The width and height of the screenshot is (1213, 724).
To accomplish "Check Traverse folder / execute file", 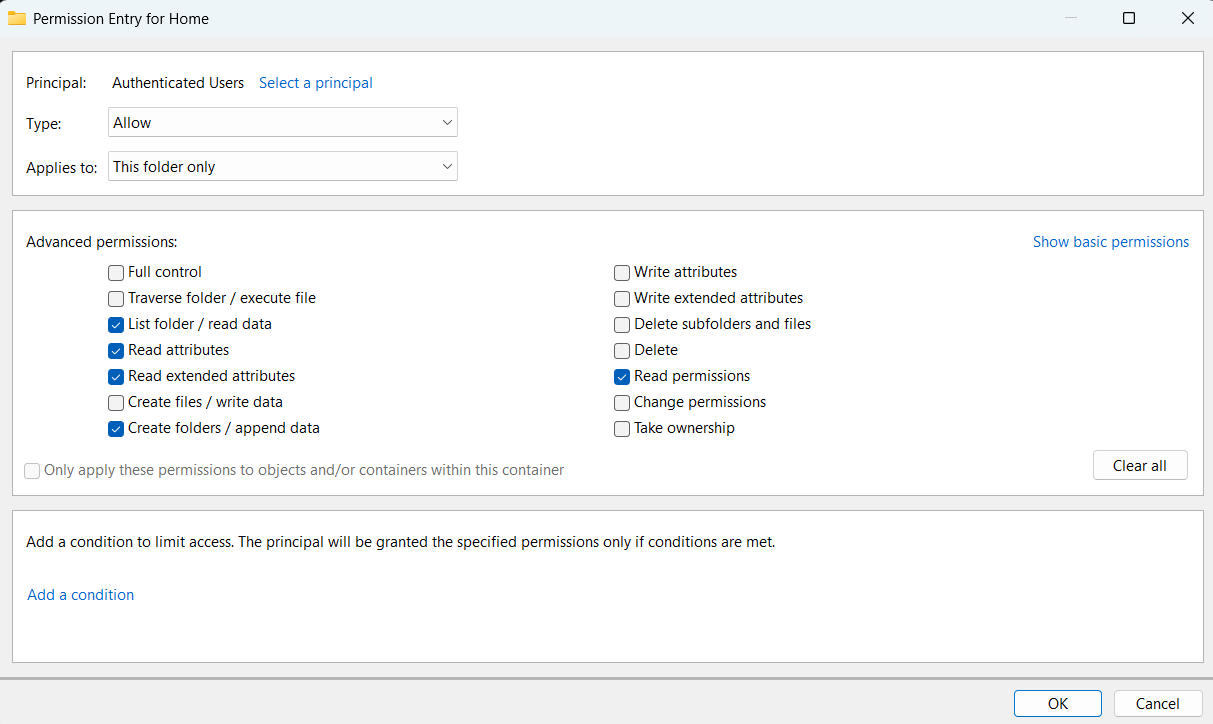I will click(x=116, y=298).
